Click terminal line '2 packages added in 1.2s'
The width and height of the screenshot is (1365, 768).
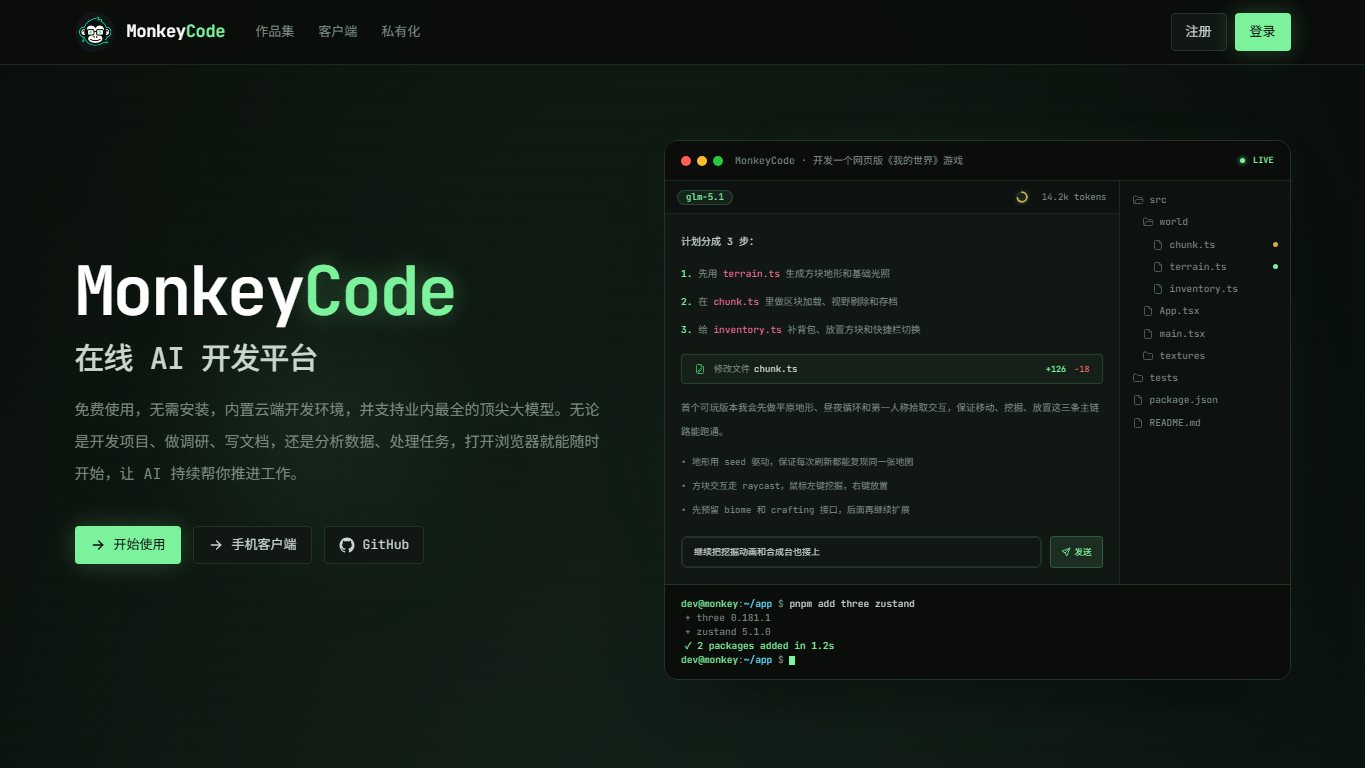pyautogui.click(x=759, y=646)
